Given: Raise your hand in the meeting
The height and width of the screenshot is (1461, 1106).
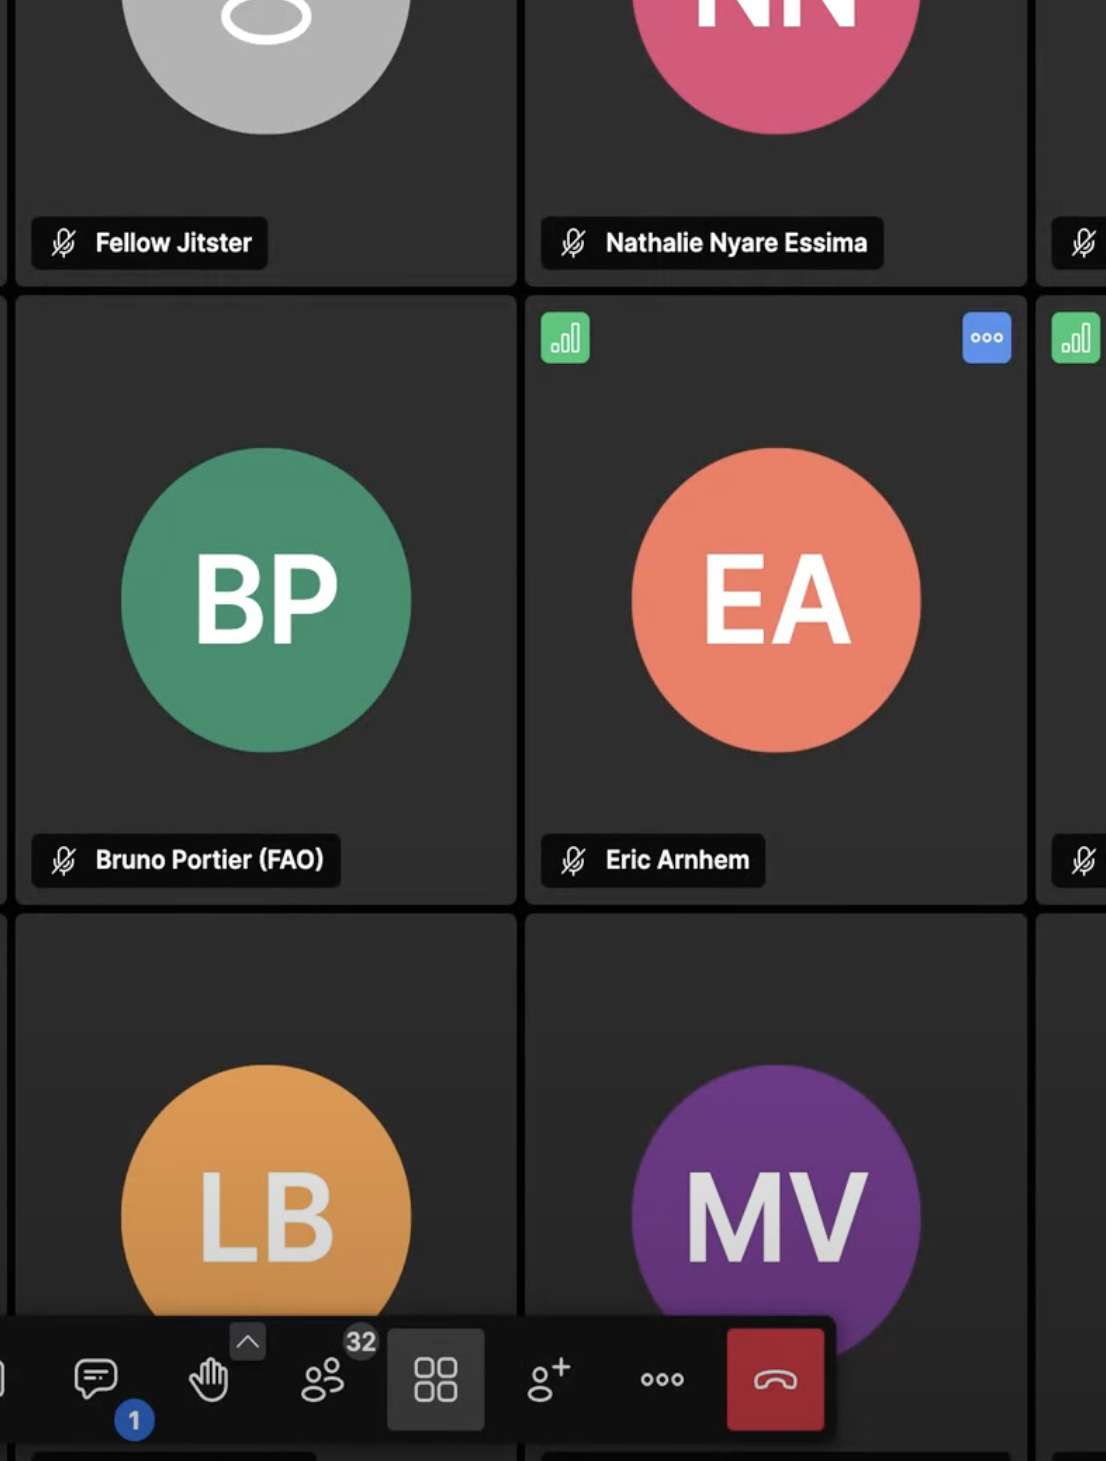Looking at the screenshot, I should click(x=209, y=1380).
